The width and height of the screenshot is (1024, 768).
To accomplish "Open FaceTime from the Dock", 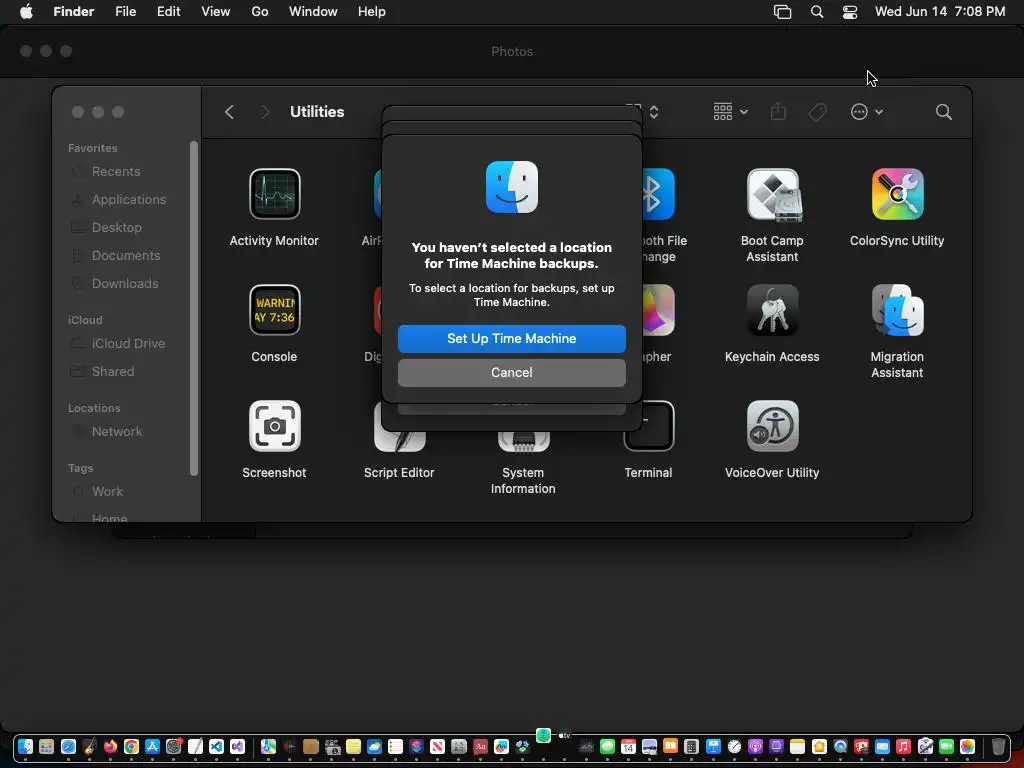I will [946, 746].
